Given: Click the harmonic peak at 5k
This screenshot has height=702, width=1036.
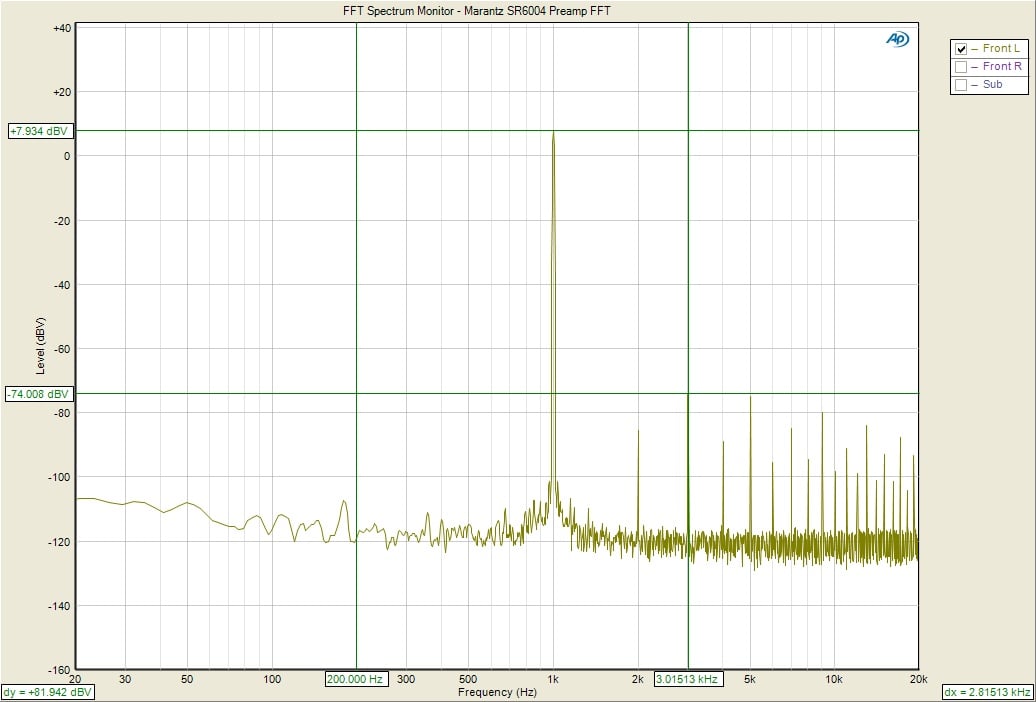Looking at the screenshot, I should tap(750, 398).
